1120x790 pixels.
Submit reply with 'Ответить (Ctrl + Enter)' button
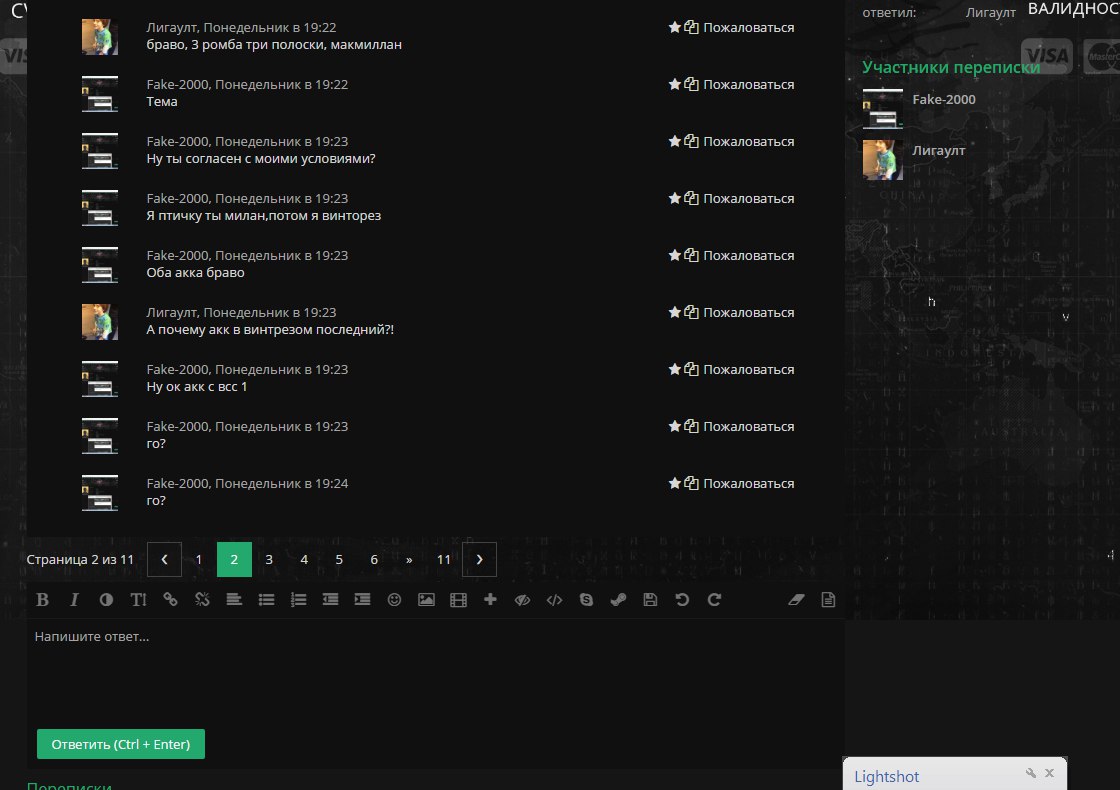121,744
